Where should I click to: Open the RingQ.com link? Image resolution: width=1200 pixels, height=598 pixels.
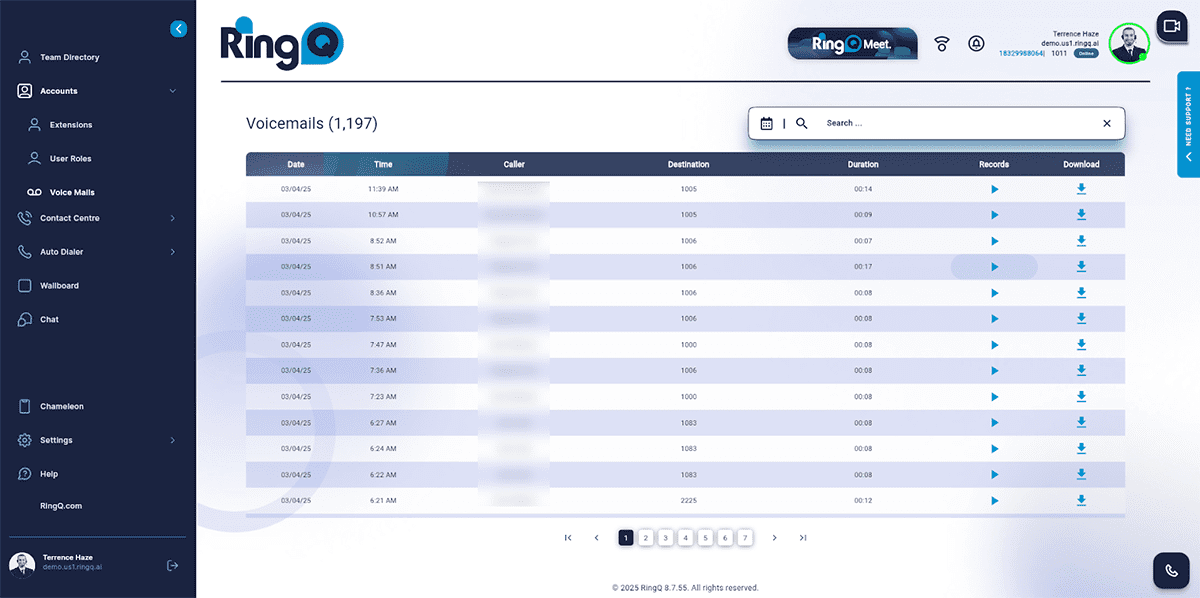(61, 506)
